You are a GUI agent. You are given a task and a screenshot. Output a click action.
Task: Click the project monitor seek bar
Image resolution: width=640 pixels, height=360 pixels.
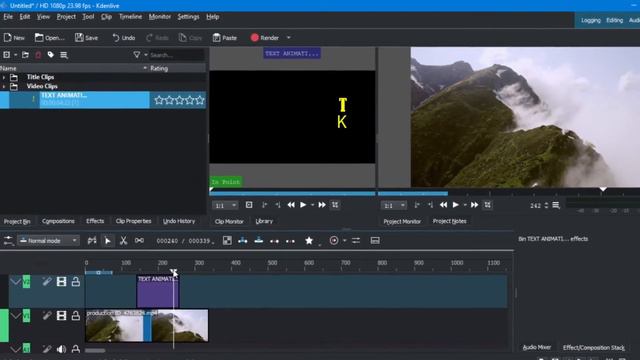(x=509, y=193)
